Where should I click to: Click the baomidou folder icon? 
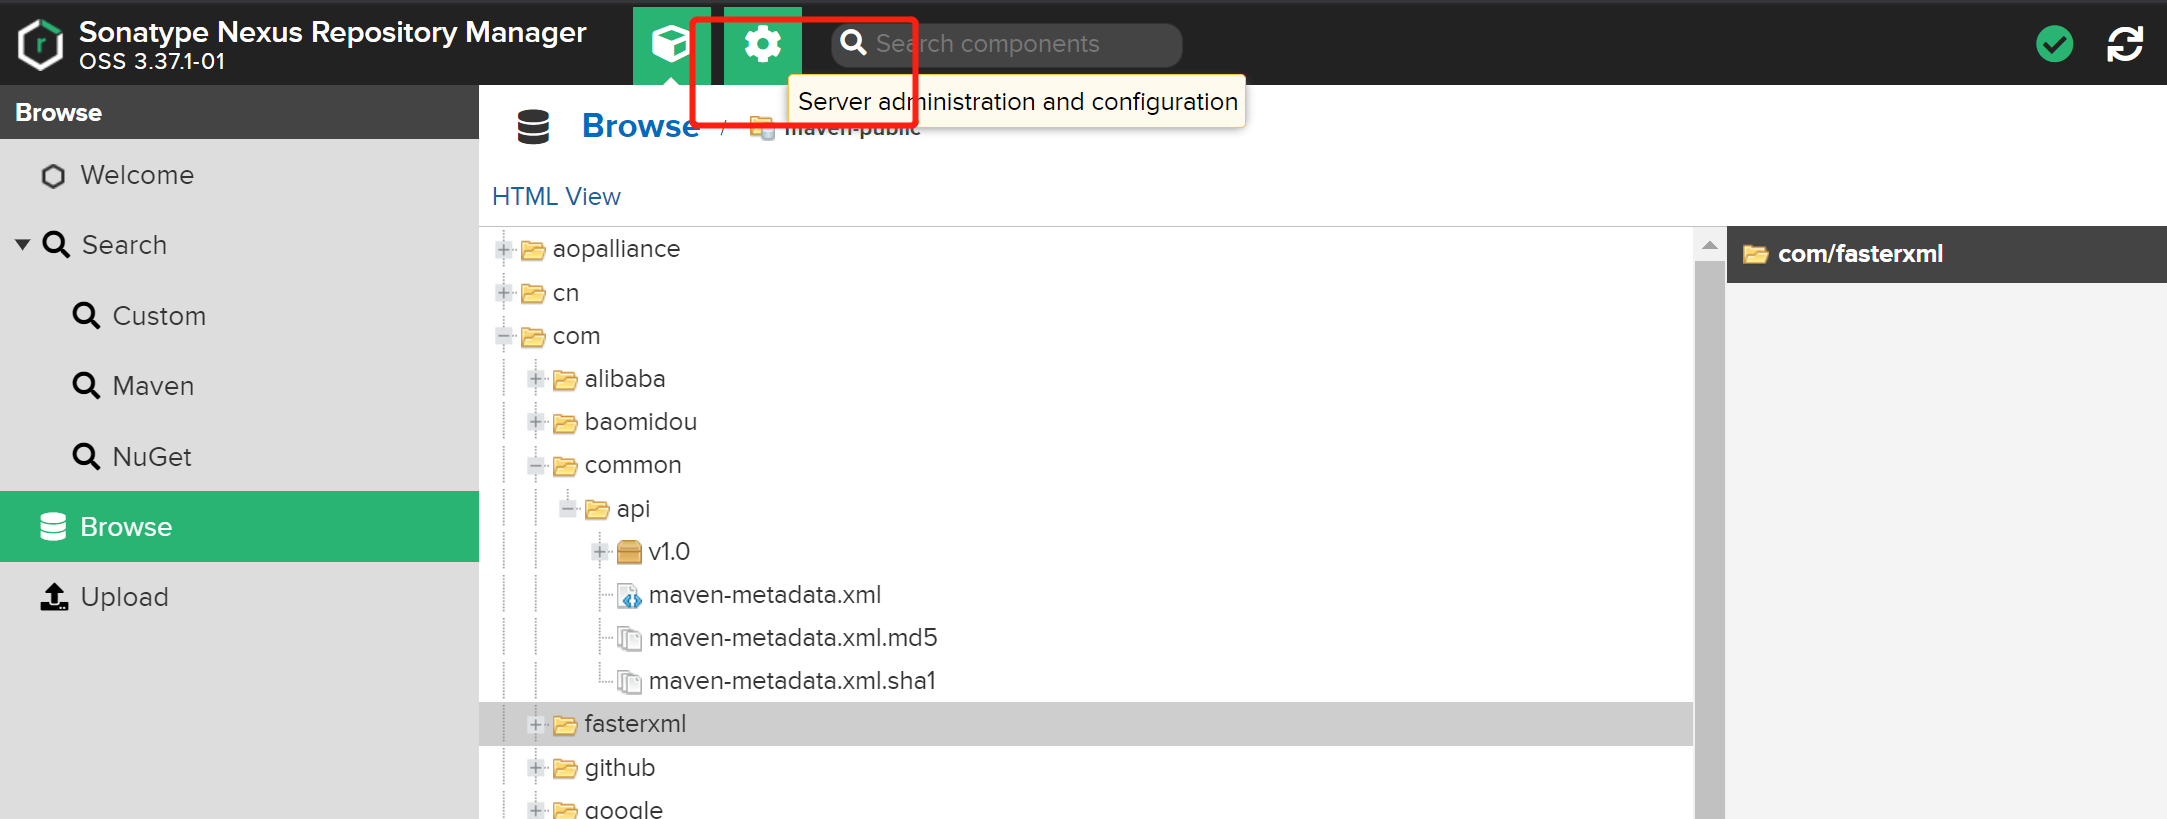click(565, 423)
